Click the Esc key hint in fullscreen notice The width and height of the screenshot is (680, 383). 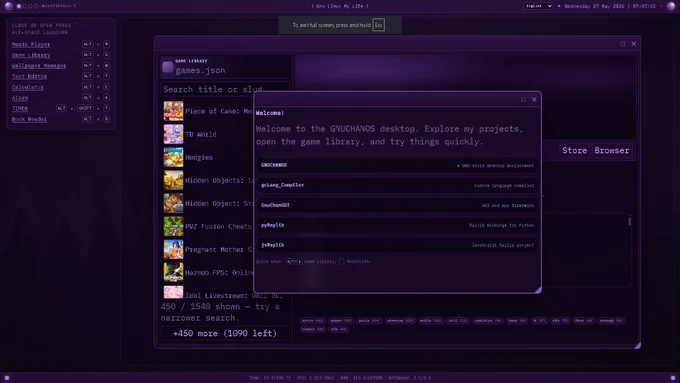coord(379,25)
